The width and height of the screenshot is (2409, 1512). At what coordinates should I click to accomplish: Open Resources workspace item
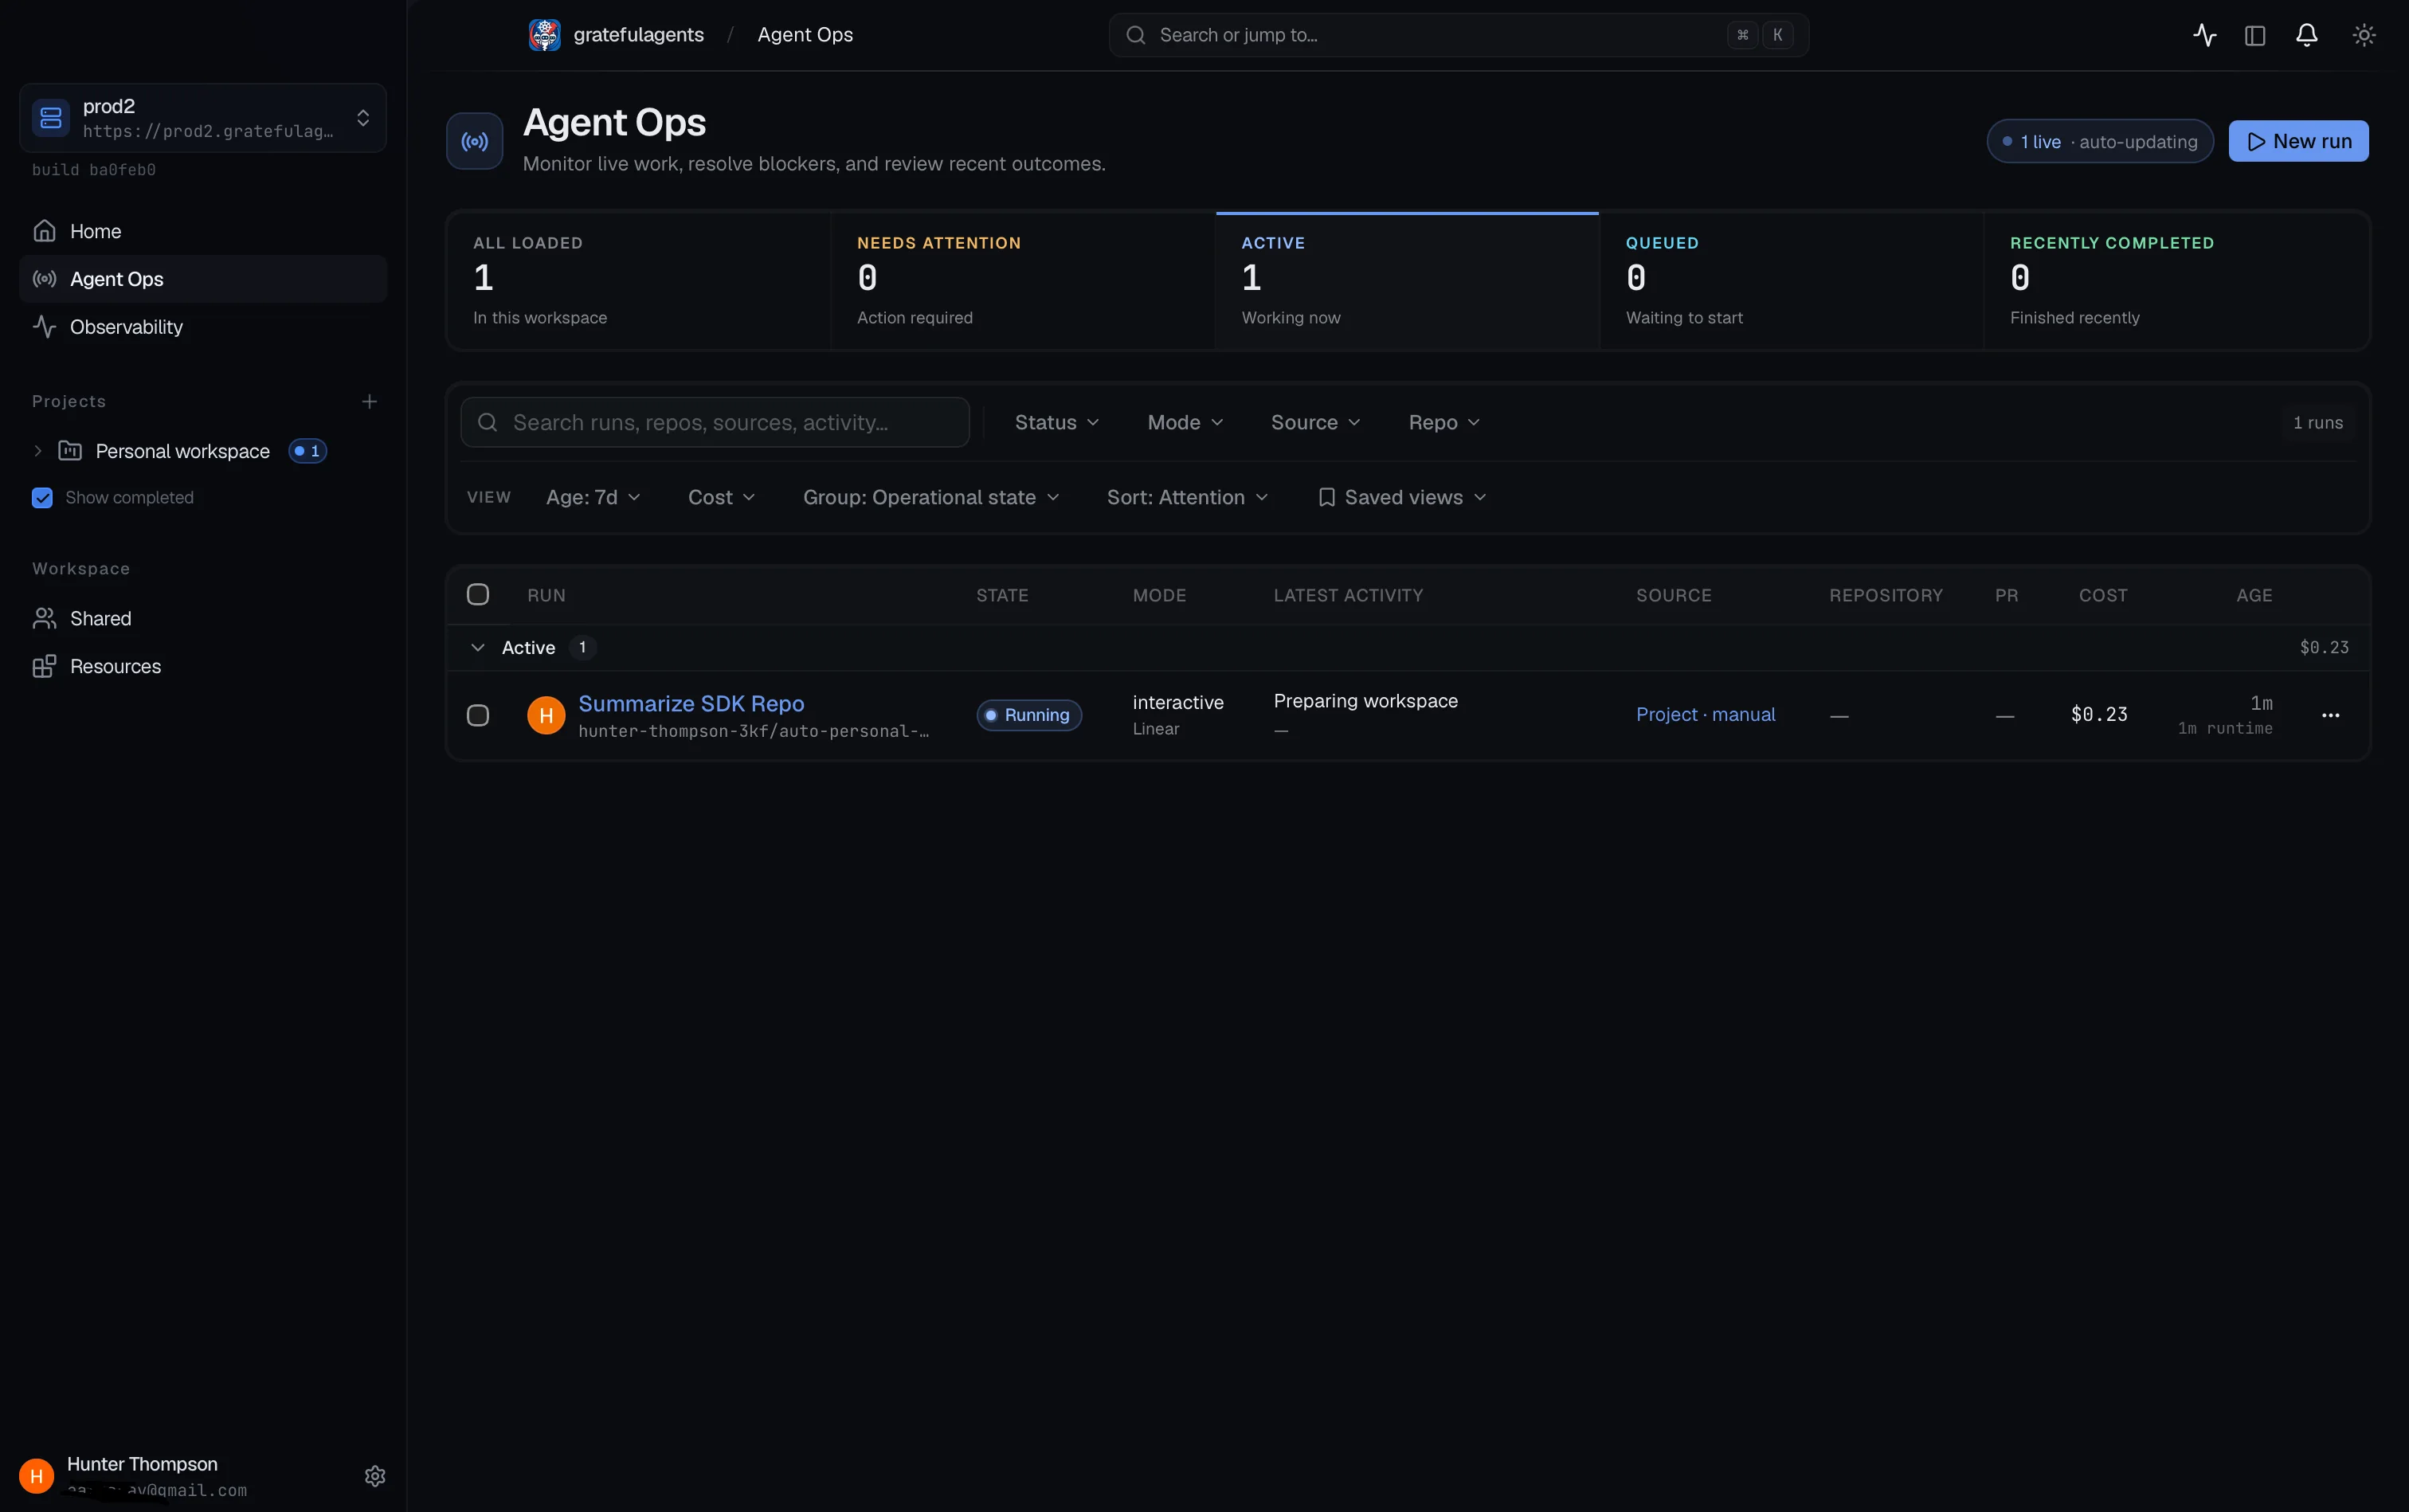(x=203, y=666)
